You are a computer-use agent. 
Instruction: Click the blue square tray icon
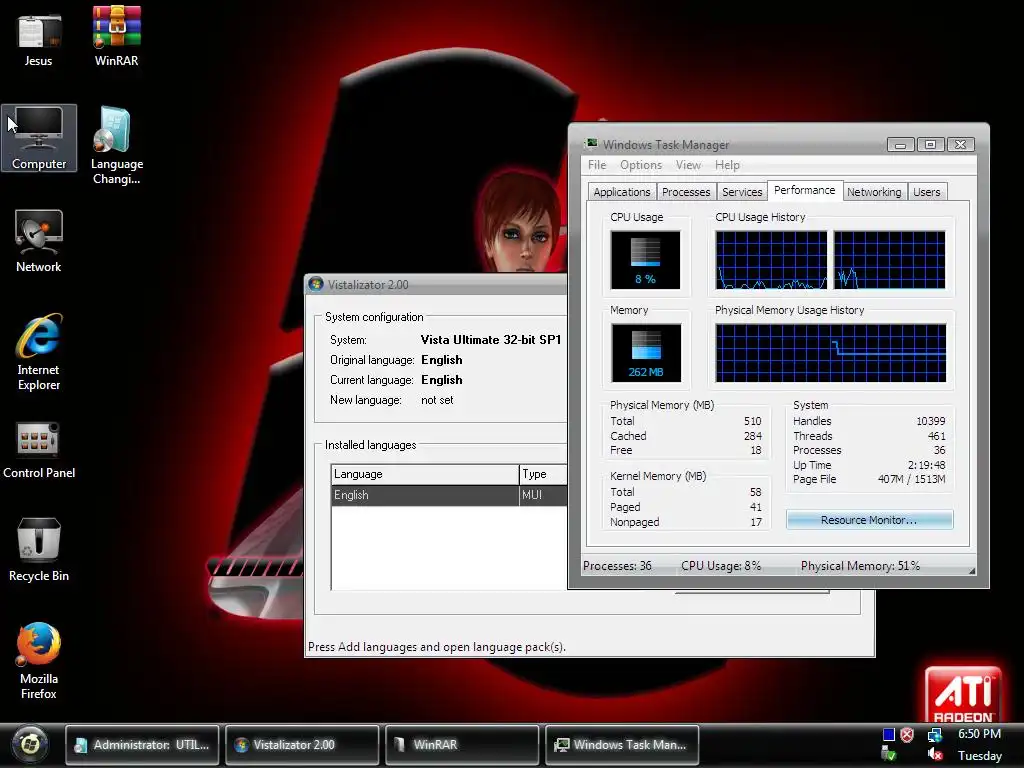[888, 735]
